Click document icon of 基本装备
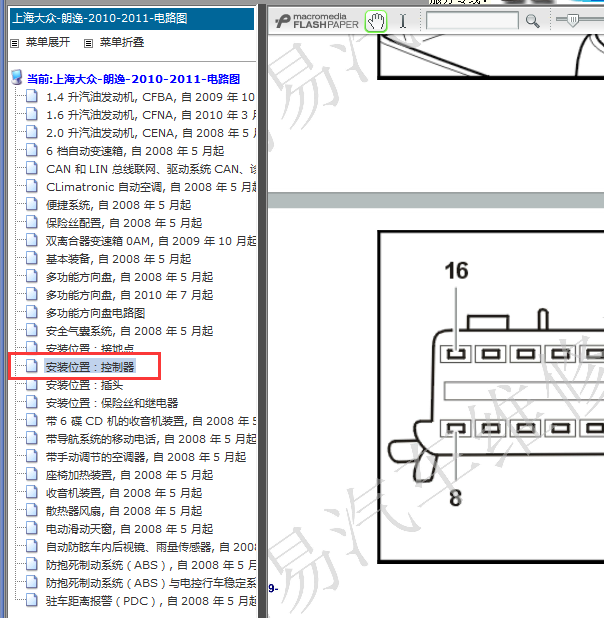Image resolution: width=604 pixels, height=618 pixels. pyautogui.click(x=32, y=258)
